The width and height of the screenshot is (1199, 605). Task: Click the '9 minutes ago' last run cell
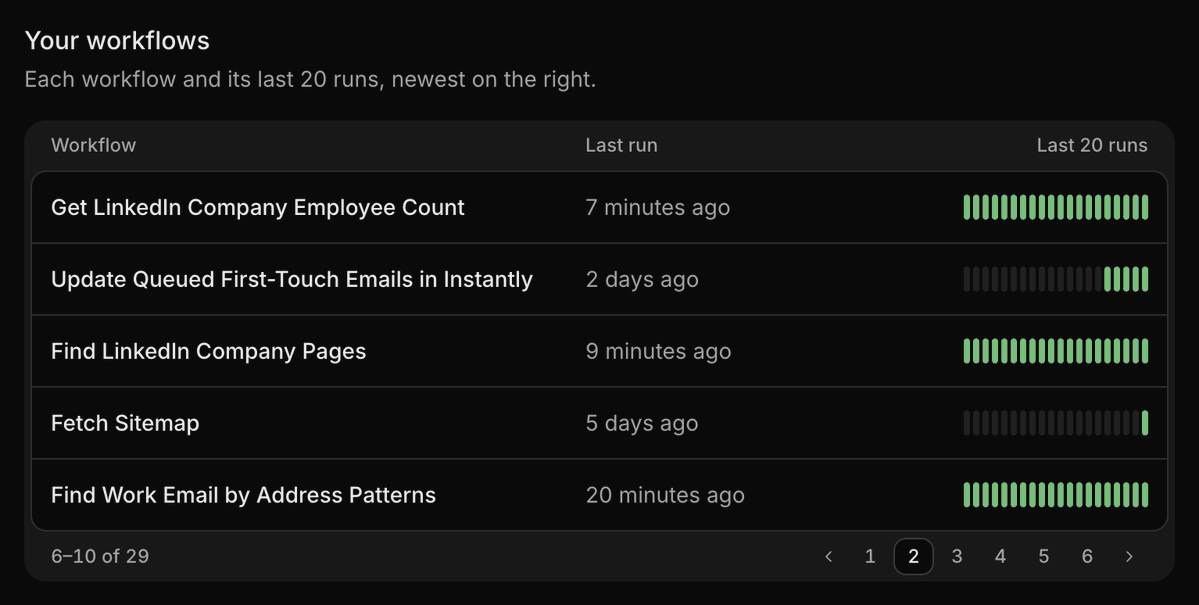658,351
